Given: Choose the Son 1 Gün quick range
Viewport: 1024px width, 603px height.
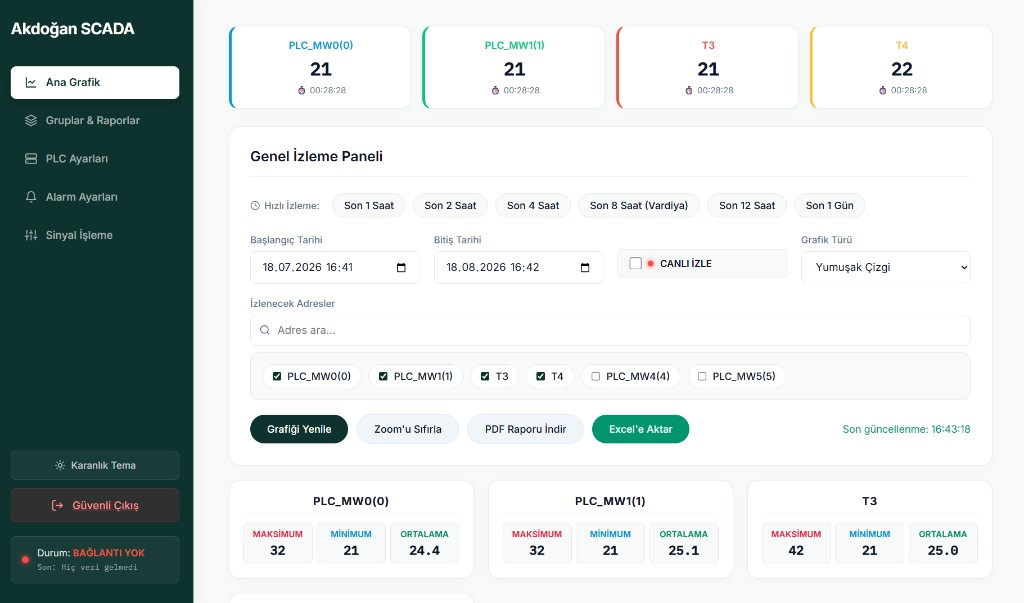Looking at the screenshot, I should [x=829, y=206].
